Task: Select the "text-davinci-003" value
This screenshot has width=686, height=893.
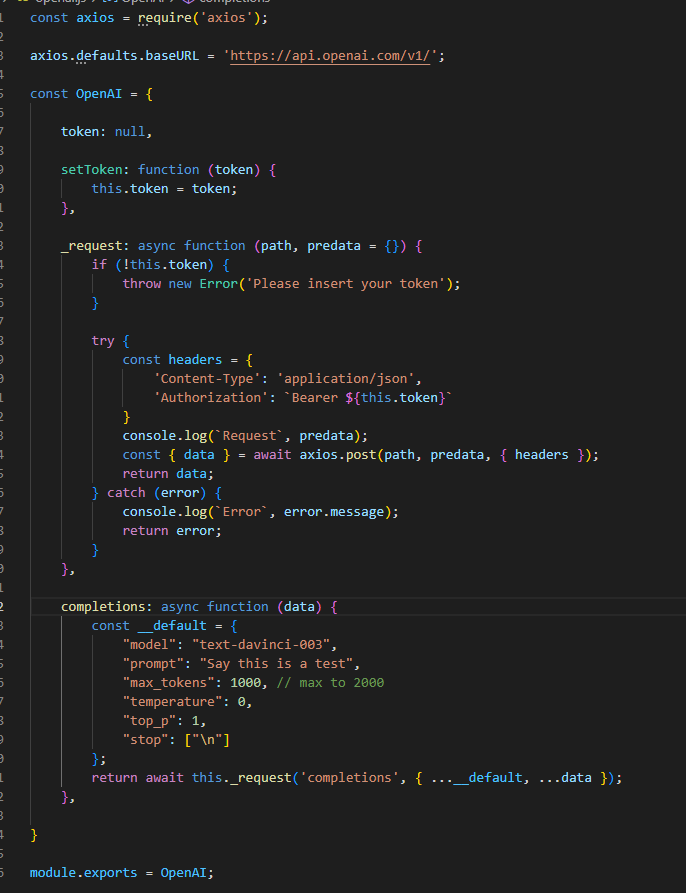Action: [x=261, y=644]
